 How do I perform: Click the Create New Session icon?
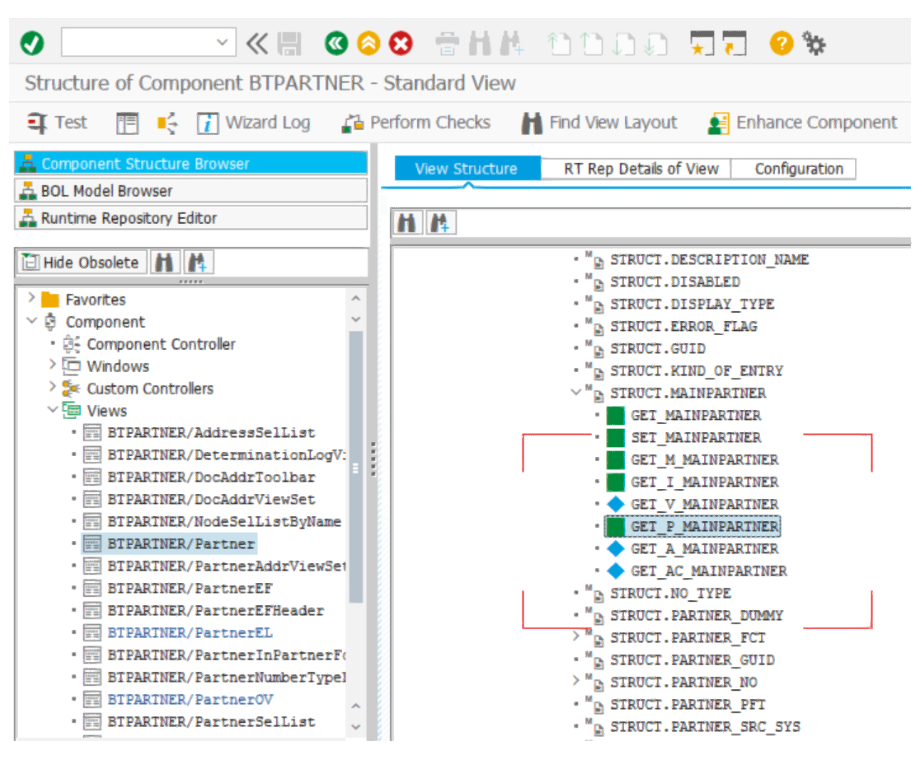tap(702, 43)
